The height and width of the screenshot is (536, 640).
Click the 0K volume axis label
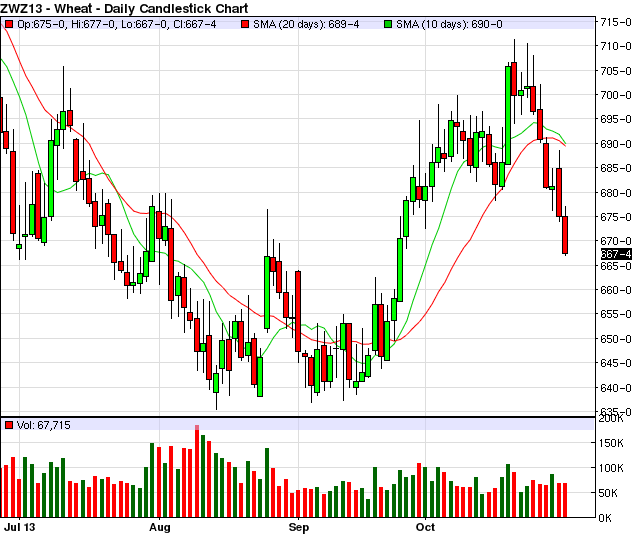605,518
